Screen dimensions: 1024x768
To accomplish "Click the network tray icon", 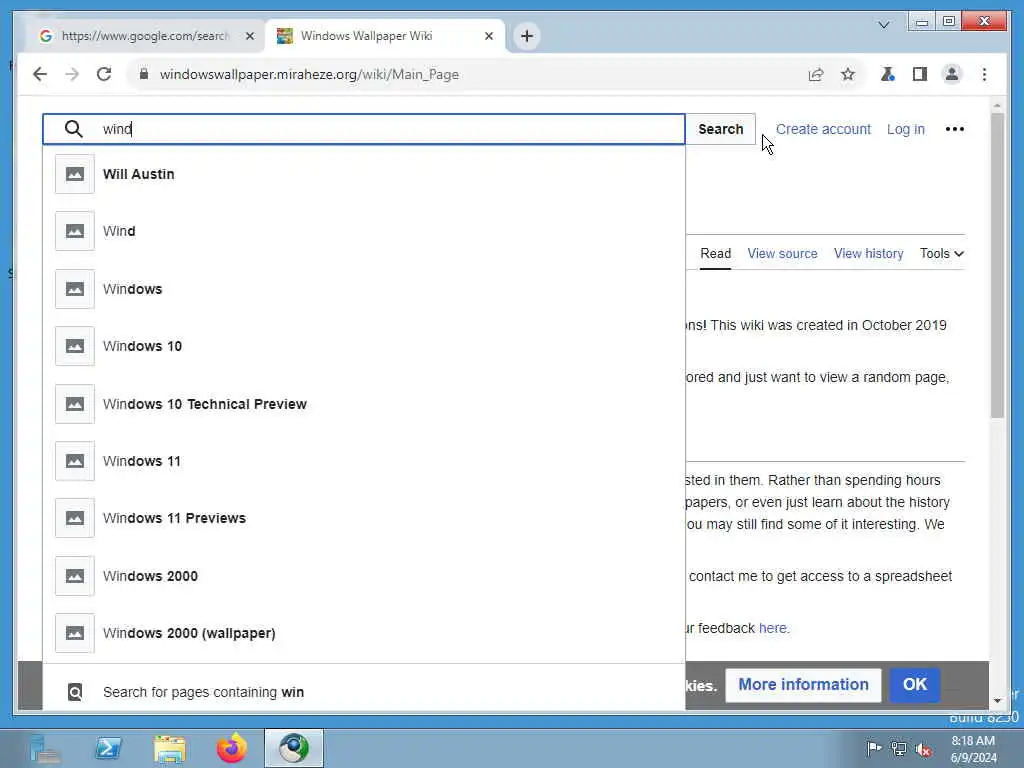I will click(899, 748).
